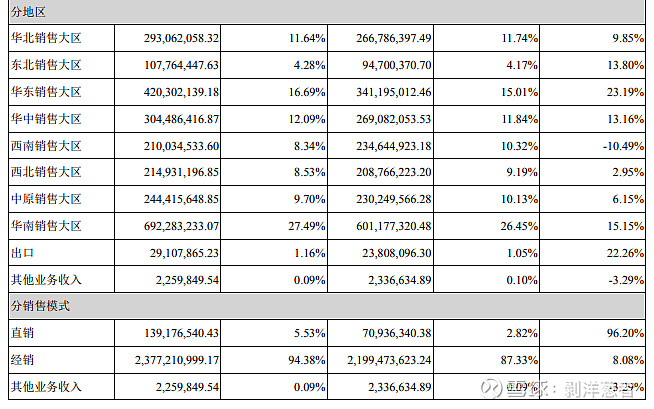The width and height of the screenshot is (654, 409).
Task: Click the 东北销售大区 row label
Action: [x=45, y=65]
